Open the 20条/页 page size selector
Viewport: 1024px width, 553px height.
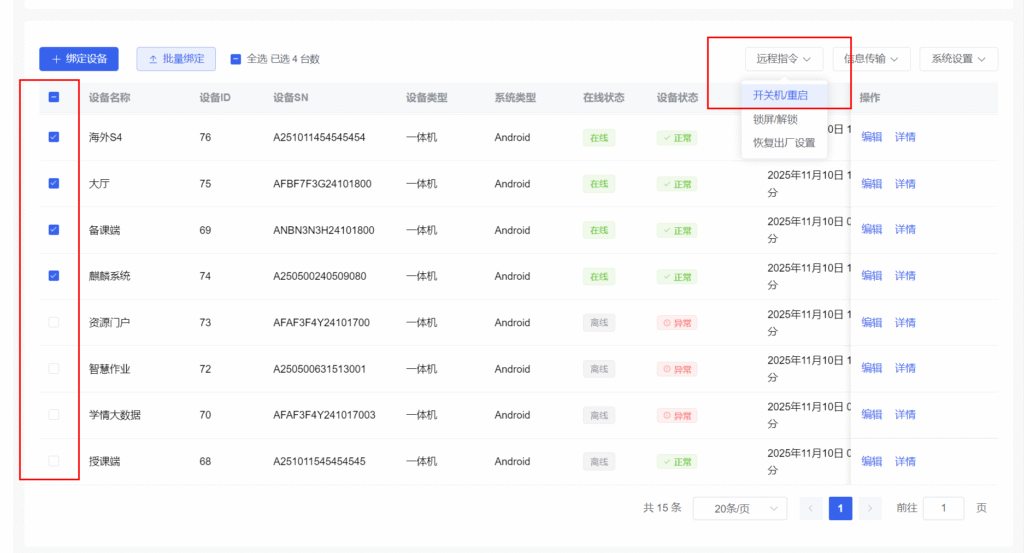[x=740, y=508]
